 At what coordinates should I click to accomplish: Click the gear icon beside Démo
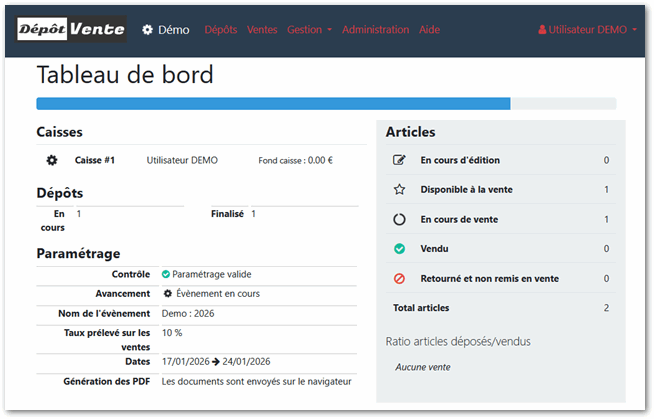147,30
